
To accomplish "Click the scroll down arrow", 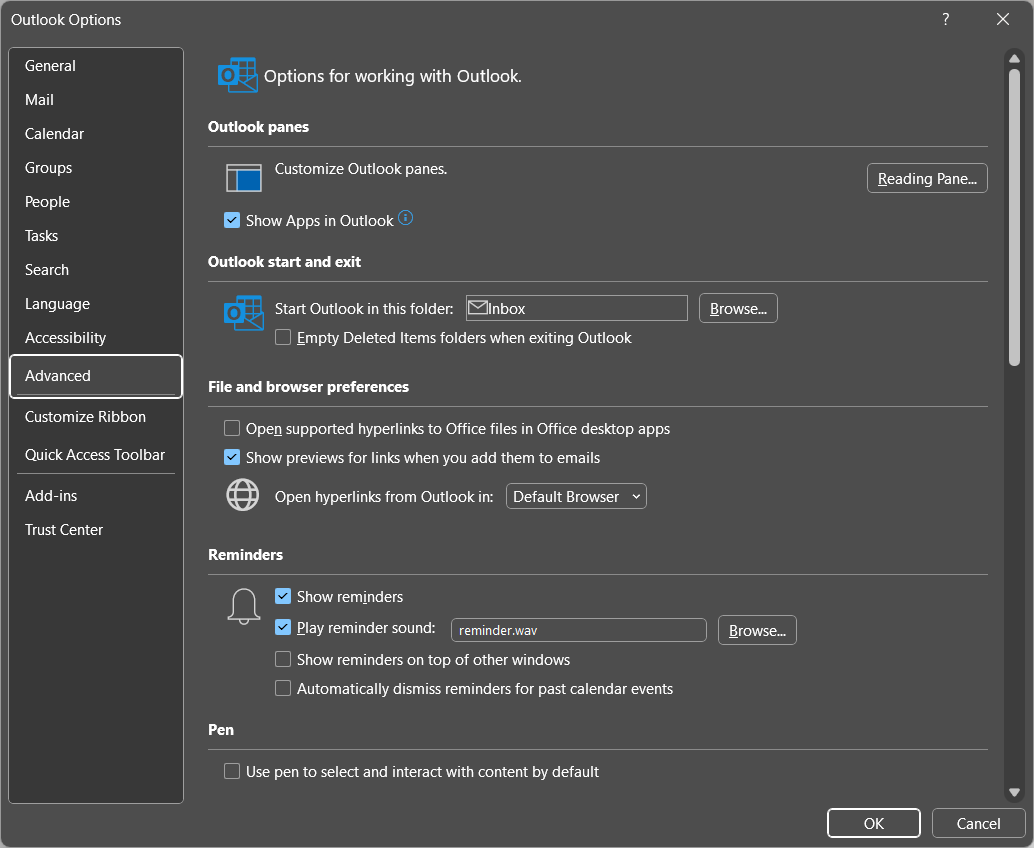I will coord(1014,792).
